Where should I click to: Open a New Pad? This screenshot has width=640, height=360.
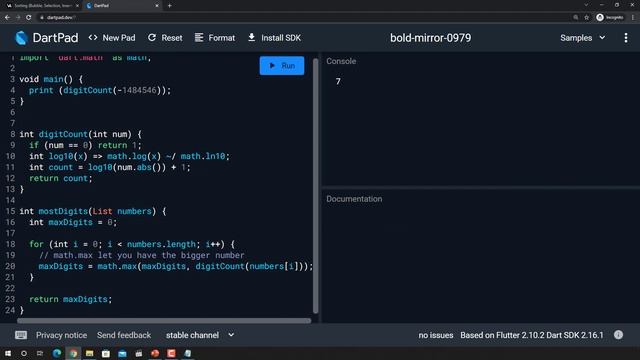click(112, 38)
